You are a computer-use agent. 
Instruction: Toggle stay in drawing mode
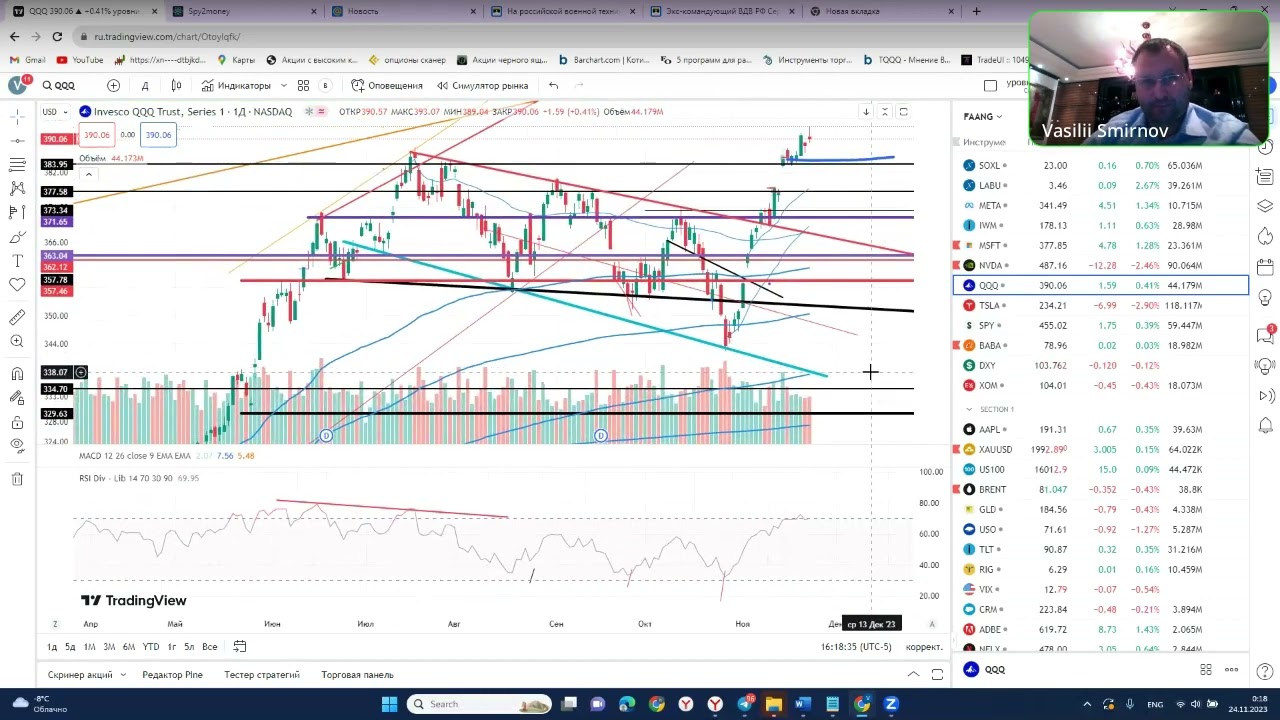pyautogui.click(x=17, y=398)
